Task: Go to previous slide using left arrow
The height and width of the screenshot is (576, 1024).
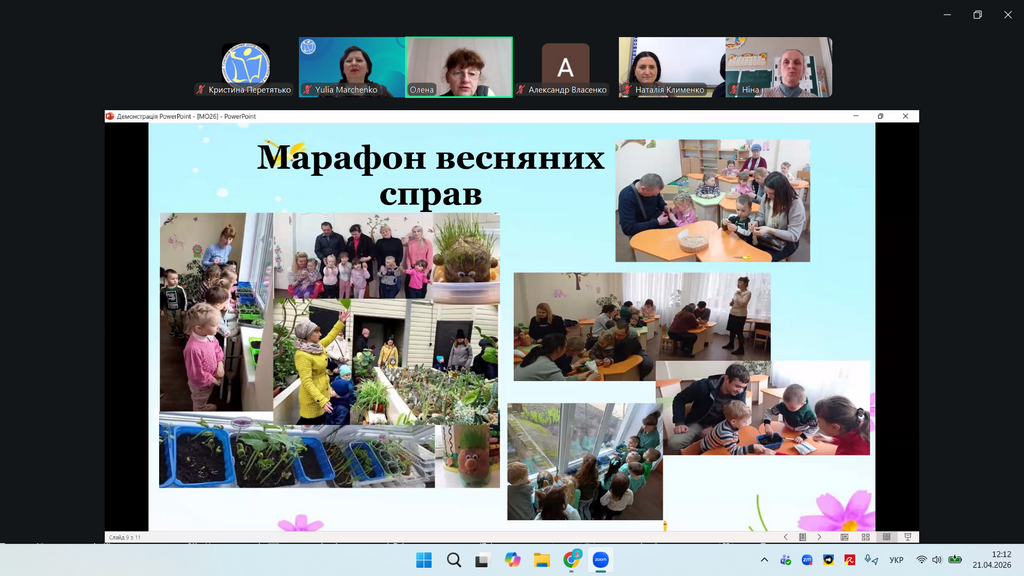Action: tap(786, 537)
